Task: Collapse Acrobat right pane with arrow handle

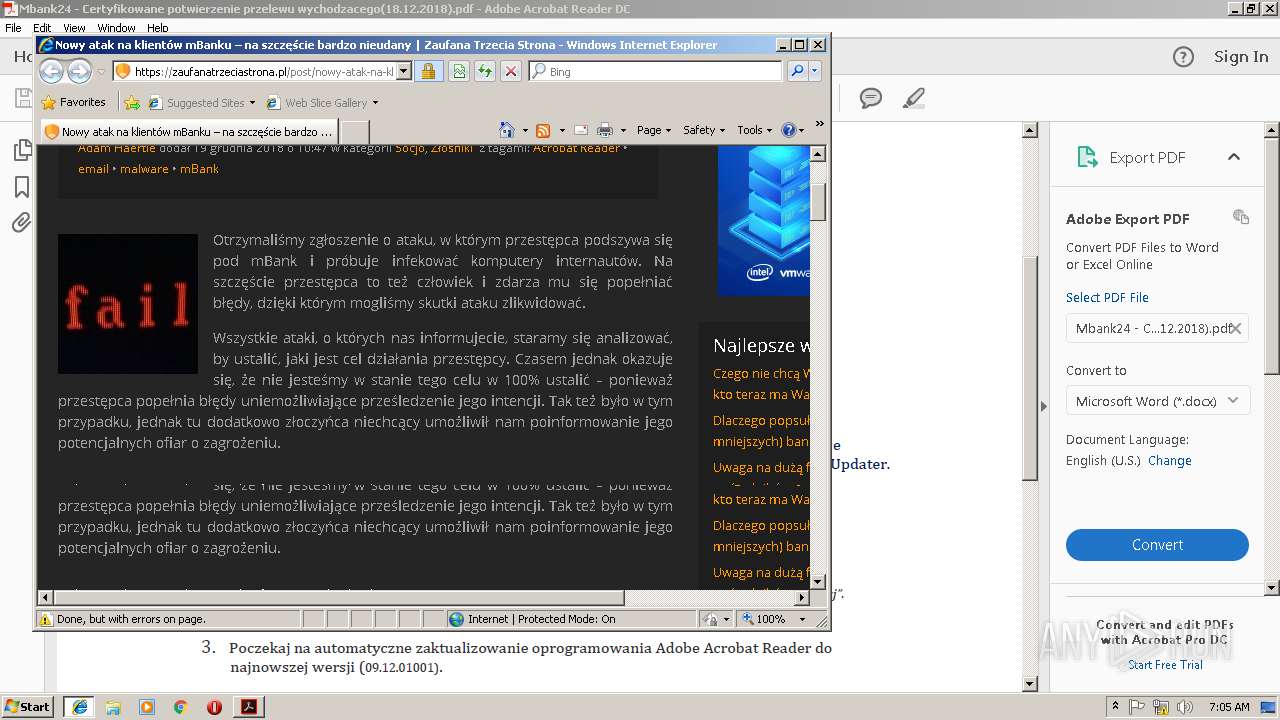Action: pyautogui.click(x=1043, y=406)
